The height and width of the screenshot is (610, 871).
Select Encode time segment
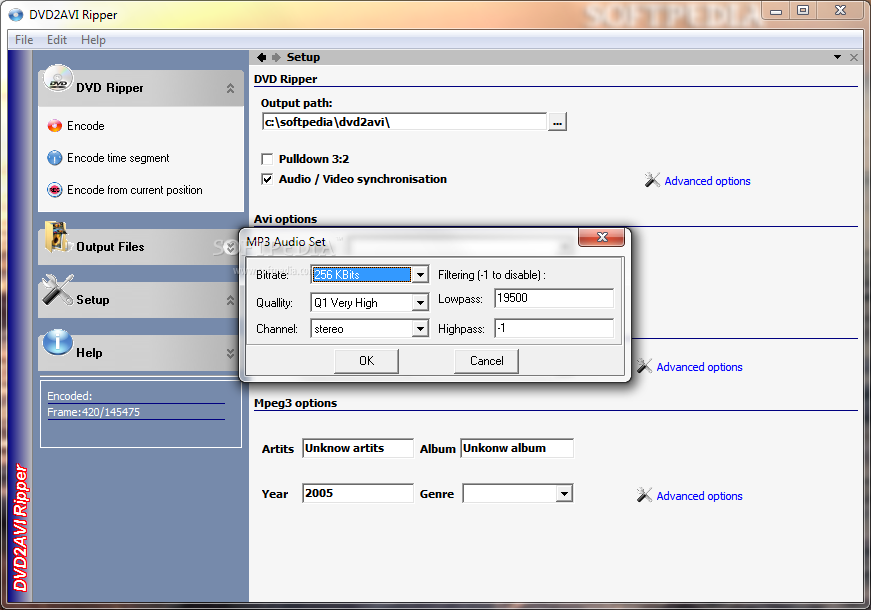[x=118, y=158]
